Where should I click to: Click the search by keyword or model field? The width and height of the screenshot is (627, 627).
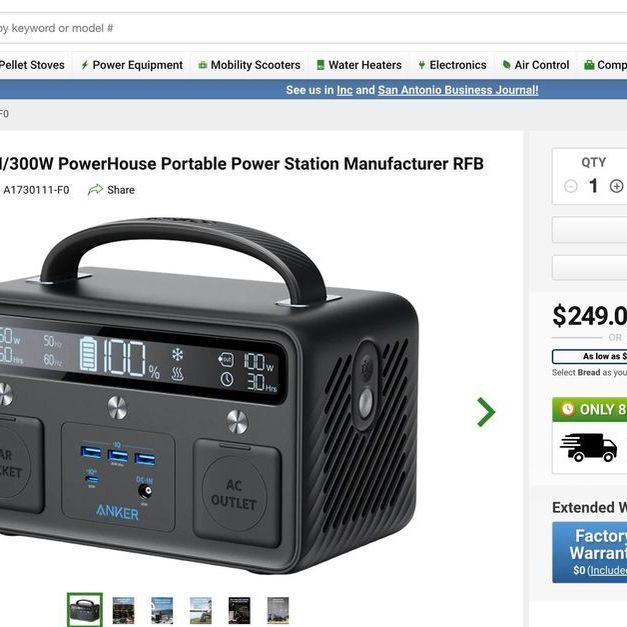(314, 28)
